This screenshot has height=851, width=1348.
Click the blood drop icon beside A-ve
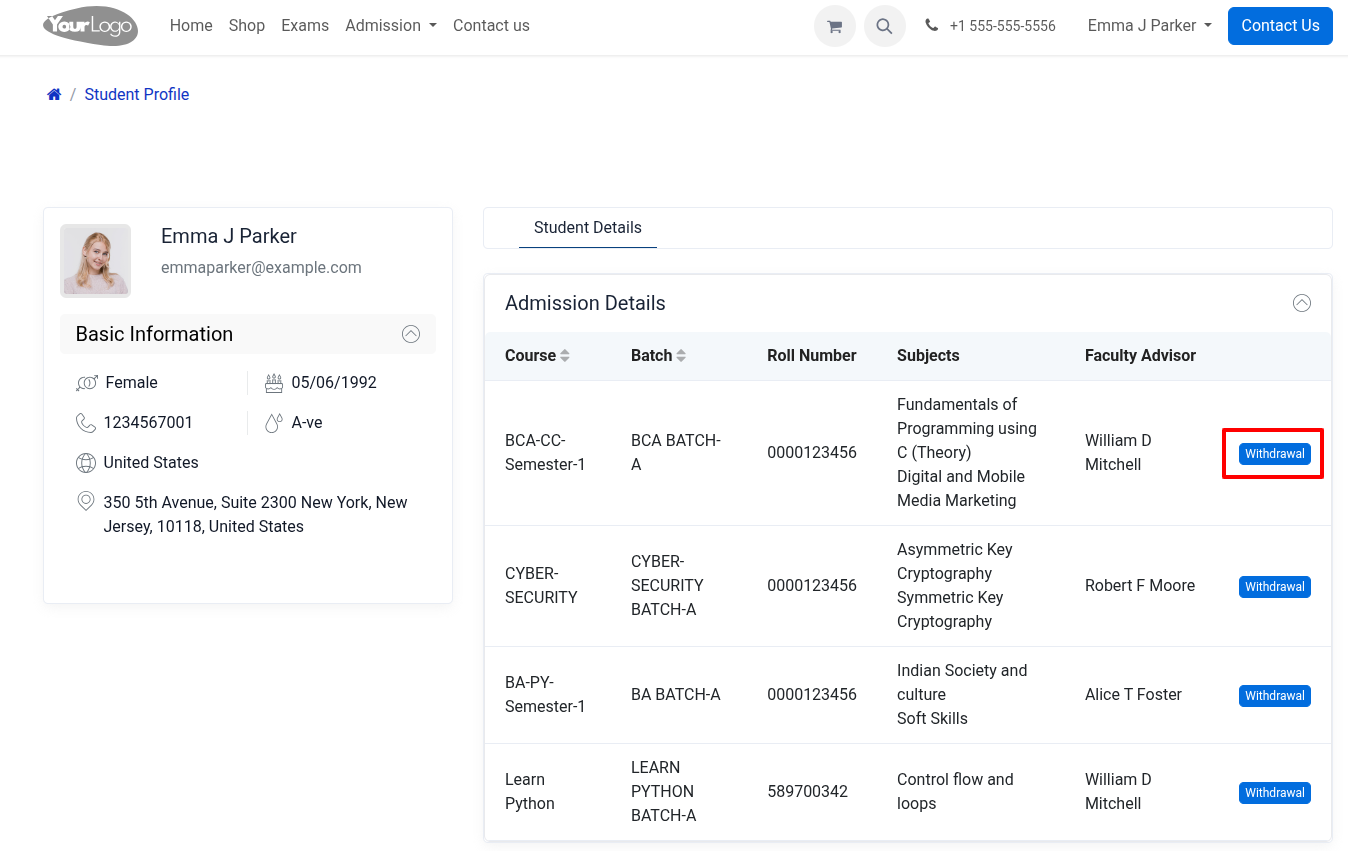(274, 423)
